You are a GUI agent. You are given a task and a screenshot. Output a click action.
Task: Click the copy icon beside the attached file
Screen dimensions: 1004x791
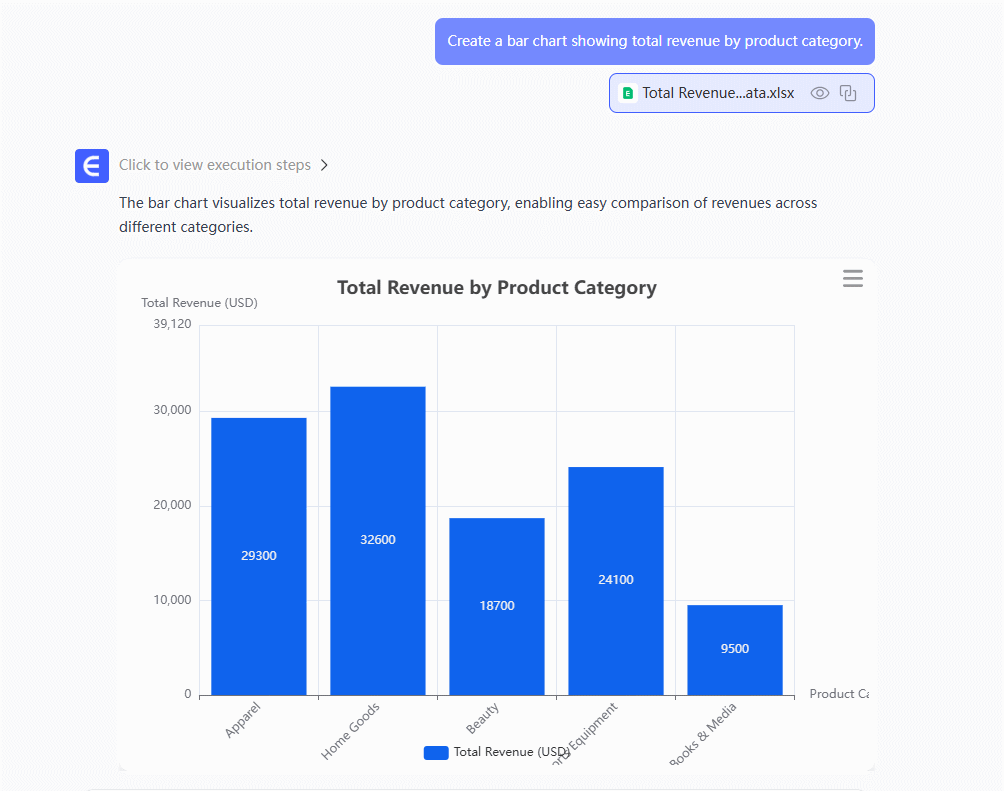coord(848,93)
